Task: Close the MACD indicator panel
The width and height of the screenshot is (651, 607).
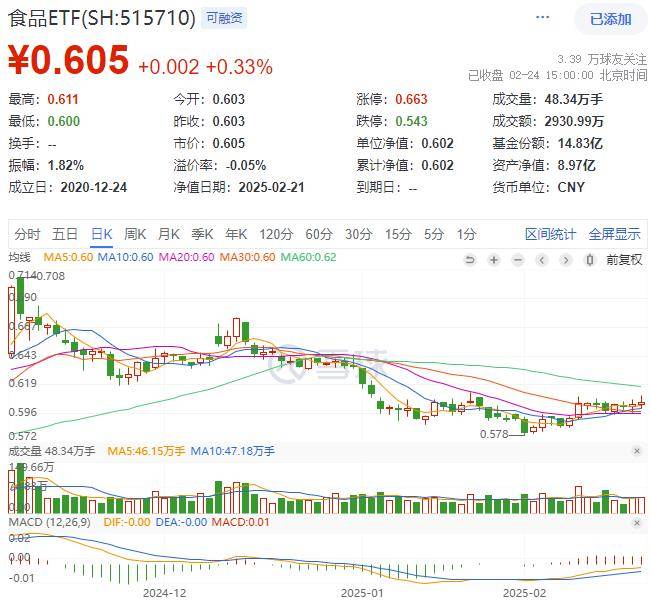Action: (x=637, y=523)
